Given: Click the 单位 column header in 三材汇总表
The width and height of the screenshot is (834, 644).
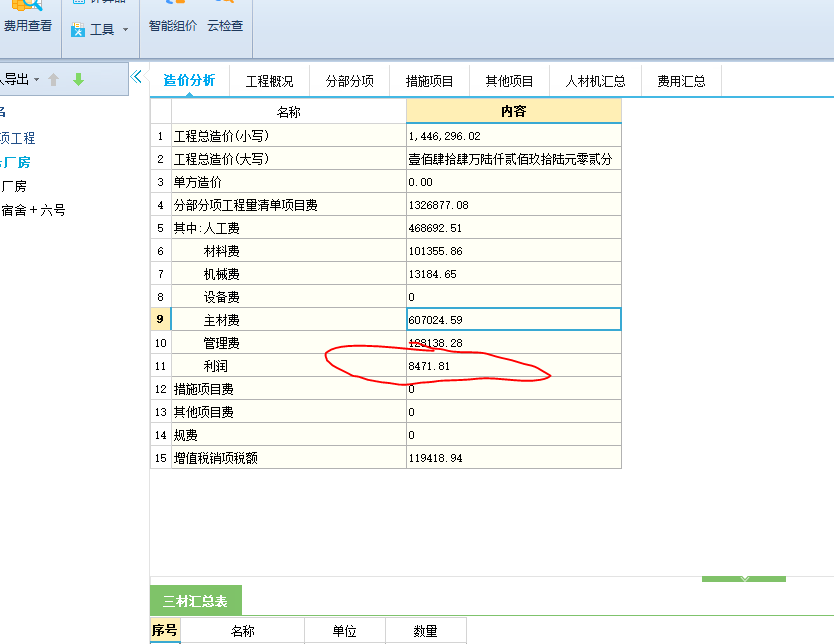Looking at the screenshot, I should coord(345,631).
